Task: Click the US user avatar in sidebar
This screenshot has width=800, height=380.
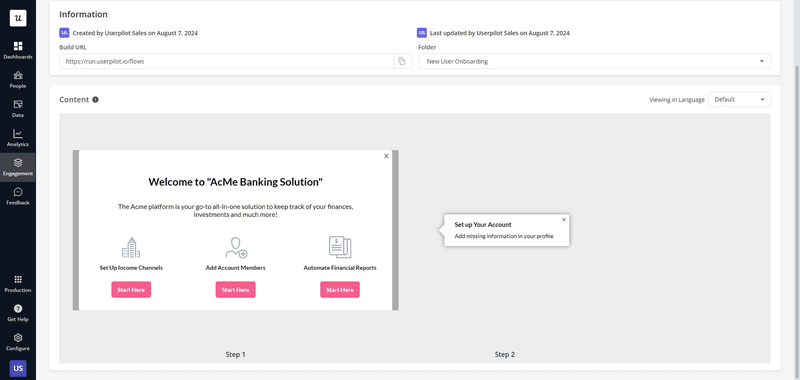Action: [18, 368]
